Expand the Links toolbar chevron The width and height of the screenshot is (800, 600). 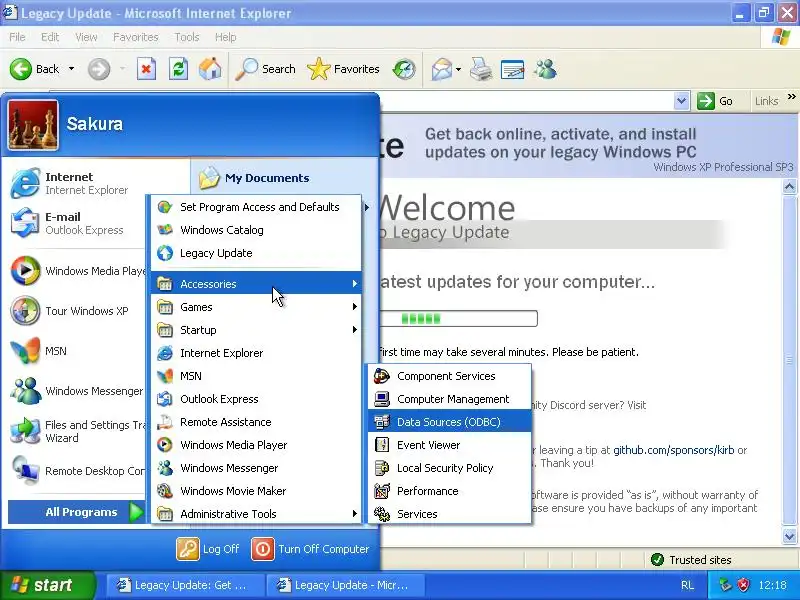tap(791, 96)
